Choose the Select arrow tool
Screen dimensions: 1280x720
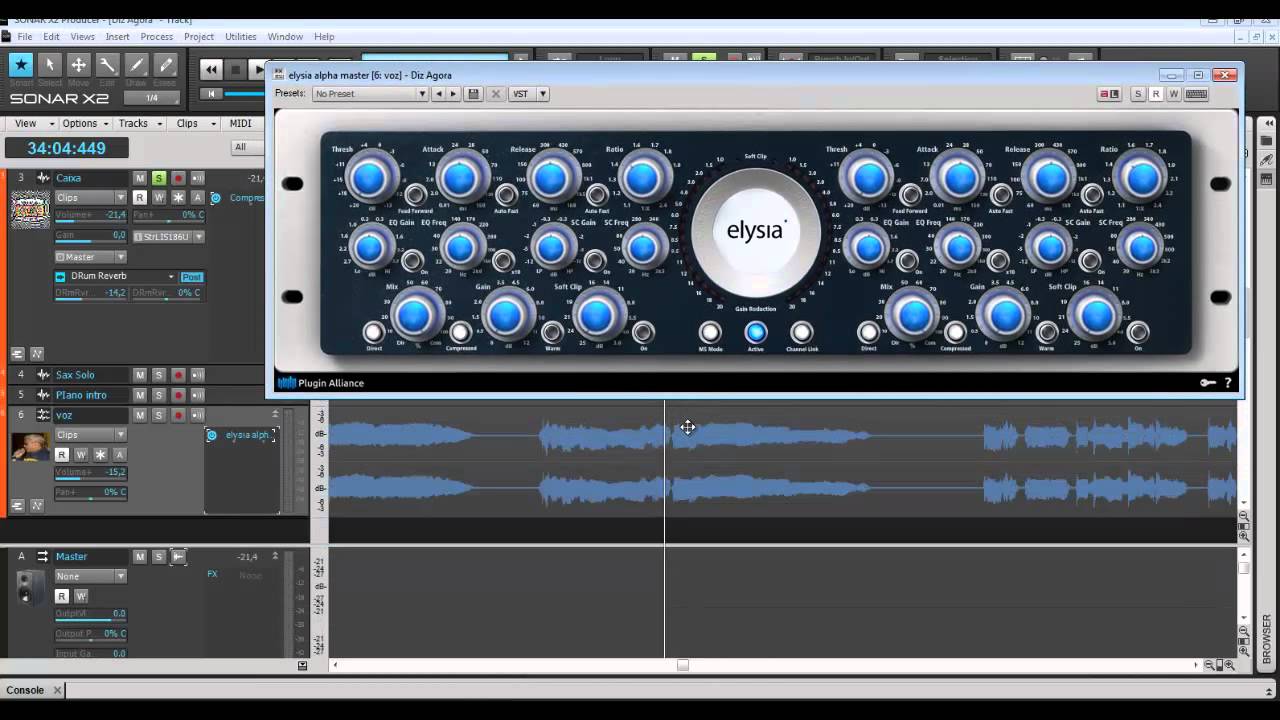coord(49,65)
